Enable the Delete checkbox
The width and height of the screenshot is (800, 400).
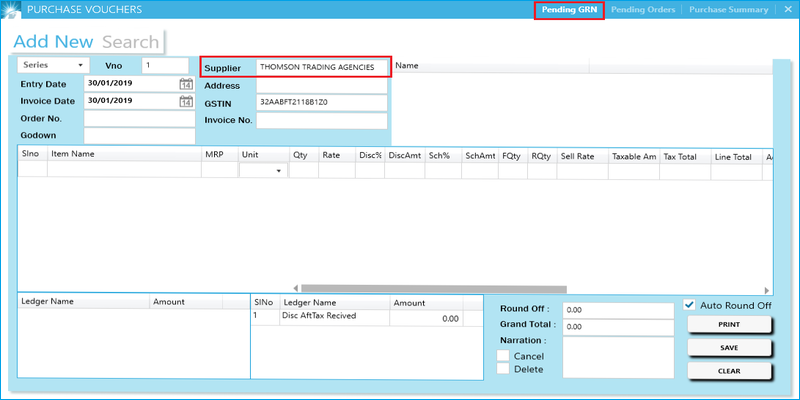(503, 369)
